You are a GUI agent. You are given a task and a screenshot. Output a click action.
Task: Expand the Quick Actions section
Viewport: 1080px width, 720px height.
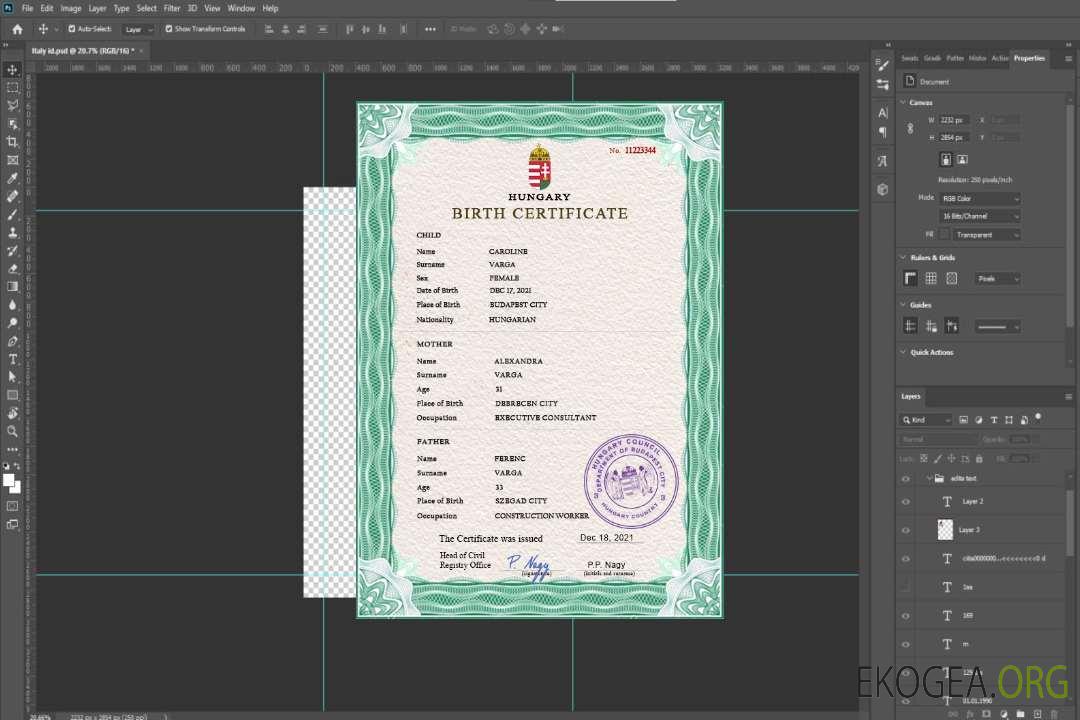903,352
